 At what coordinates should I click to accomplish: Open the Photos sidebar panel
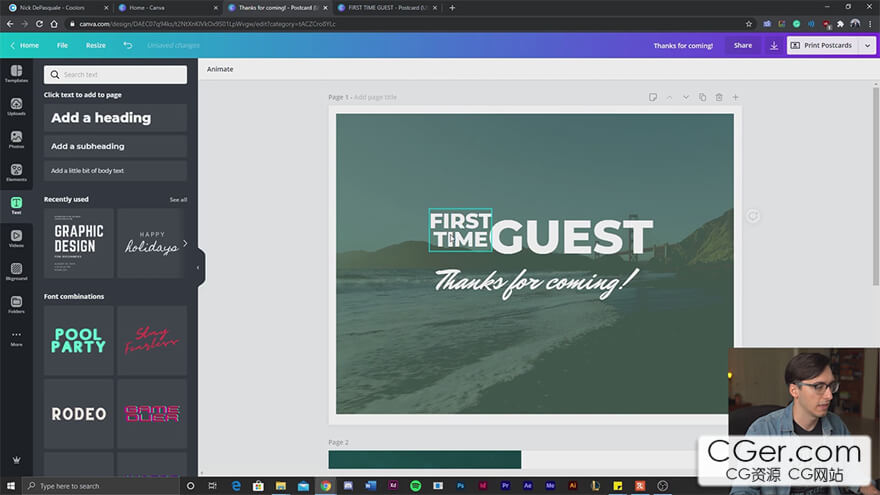coord(16,139)
